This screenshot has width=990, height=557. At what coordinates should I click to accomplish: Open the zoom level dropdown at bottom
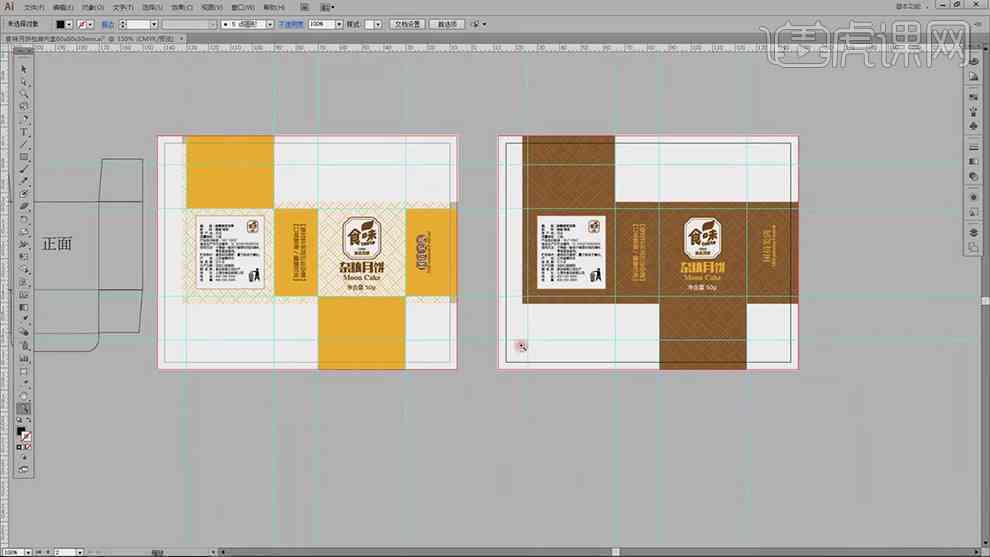[28, 553]
